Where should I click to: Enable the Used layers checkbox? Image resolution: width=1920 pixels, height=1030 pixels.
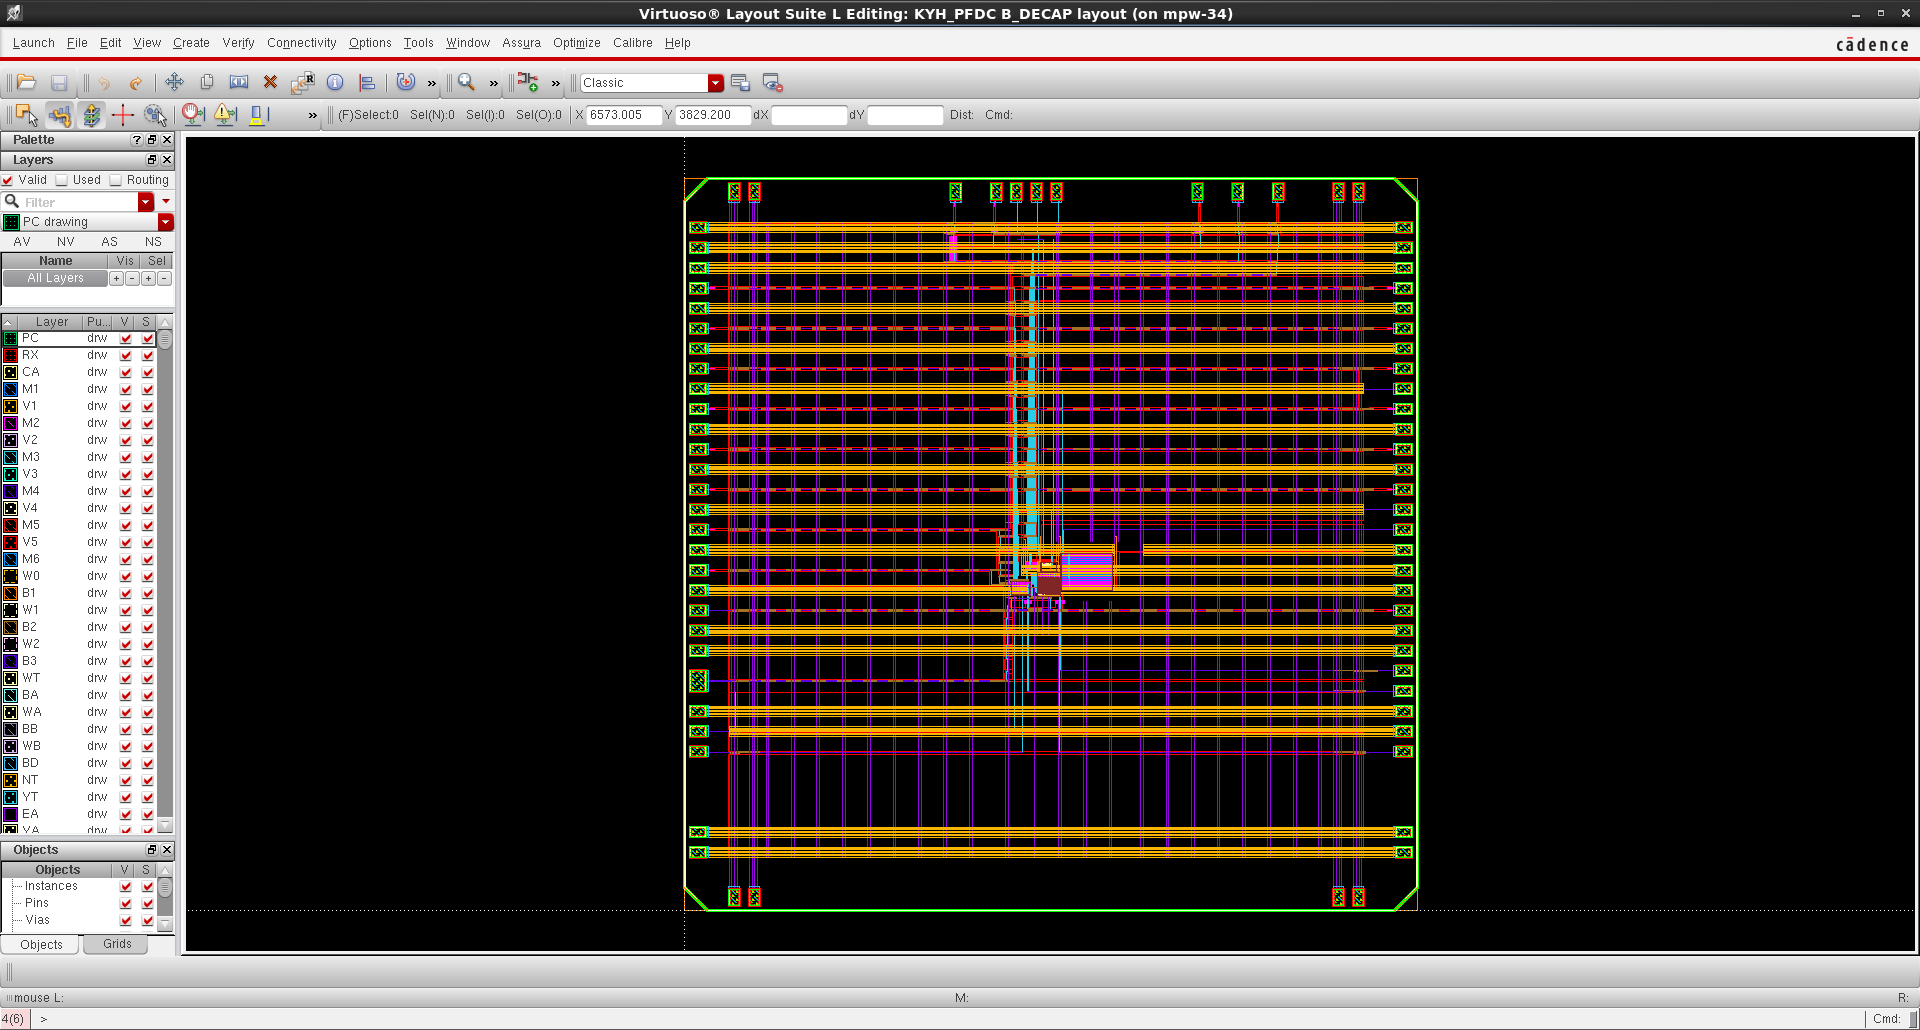[x=62, y=180]
